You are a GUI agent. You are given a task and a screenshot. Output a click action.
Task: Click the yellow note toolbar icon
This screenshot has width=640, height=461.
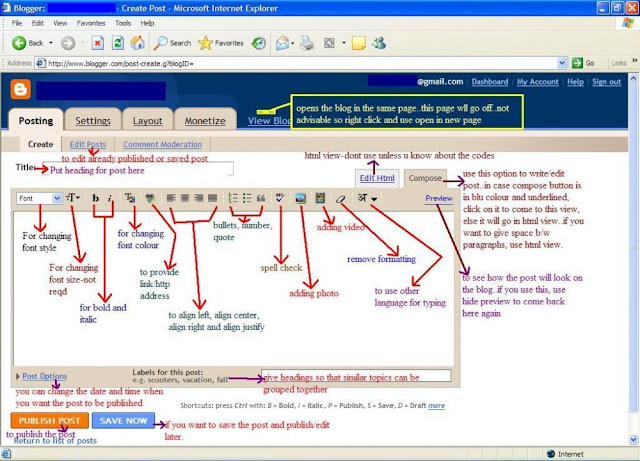tap(358, 43)
